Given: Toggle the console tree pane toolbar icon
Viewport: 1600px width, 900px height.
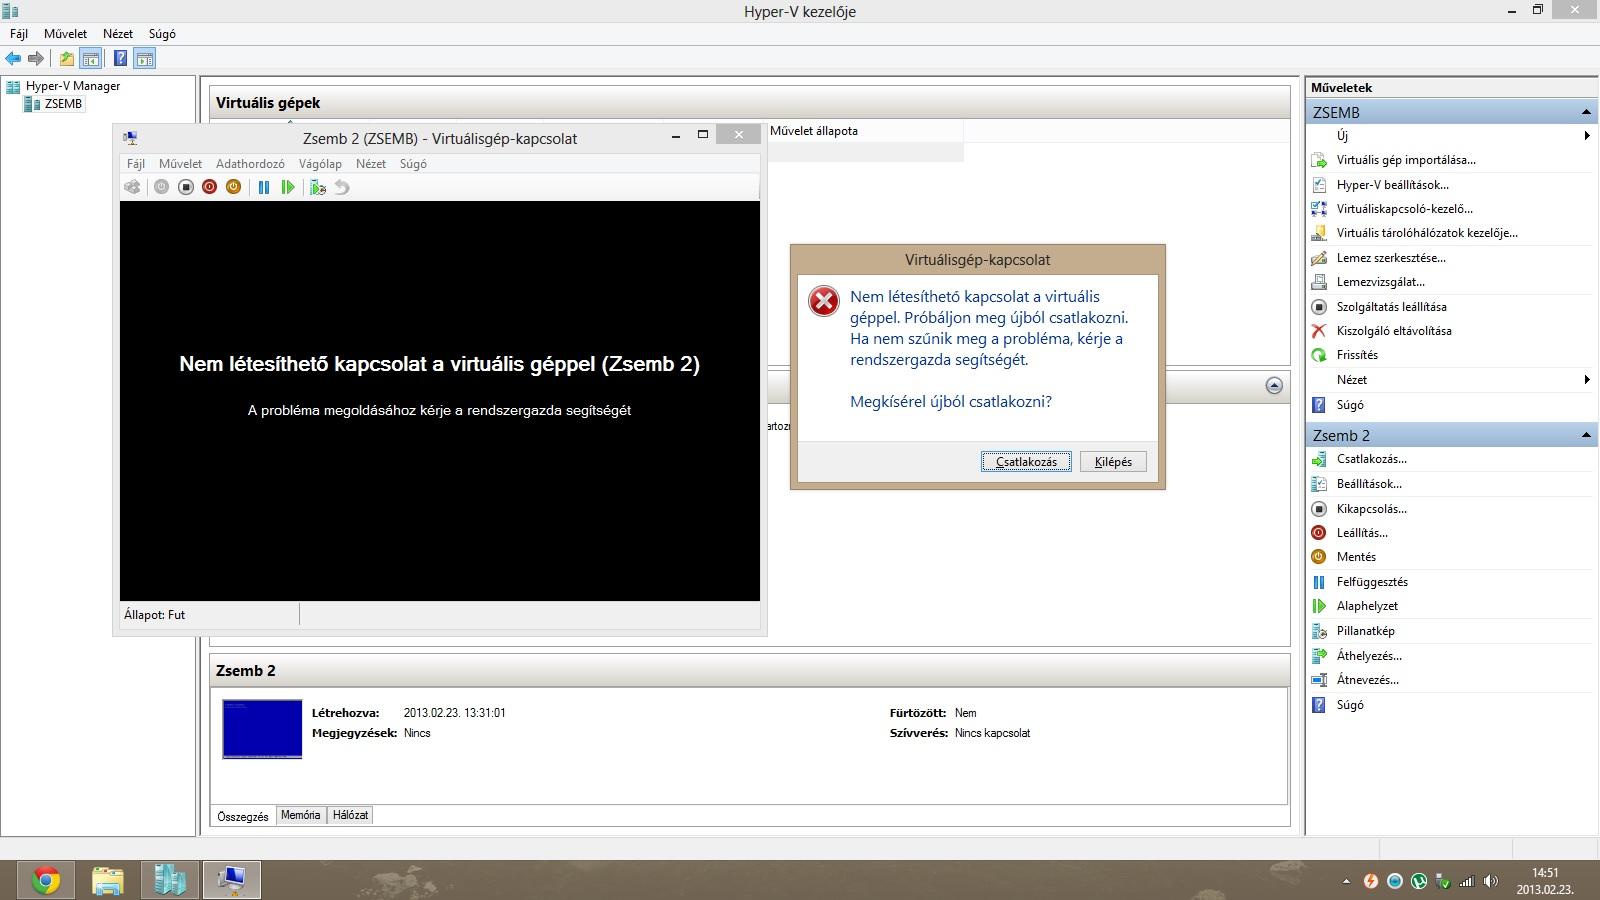Looking at the screenshot, I should click(90, 58).
